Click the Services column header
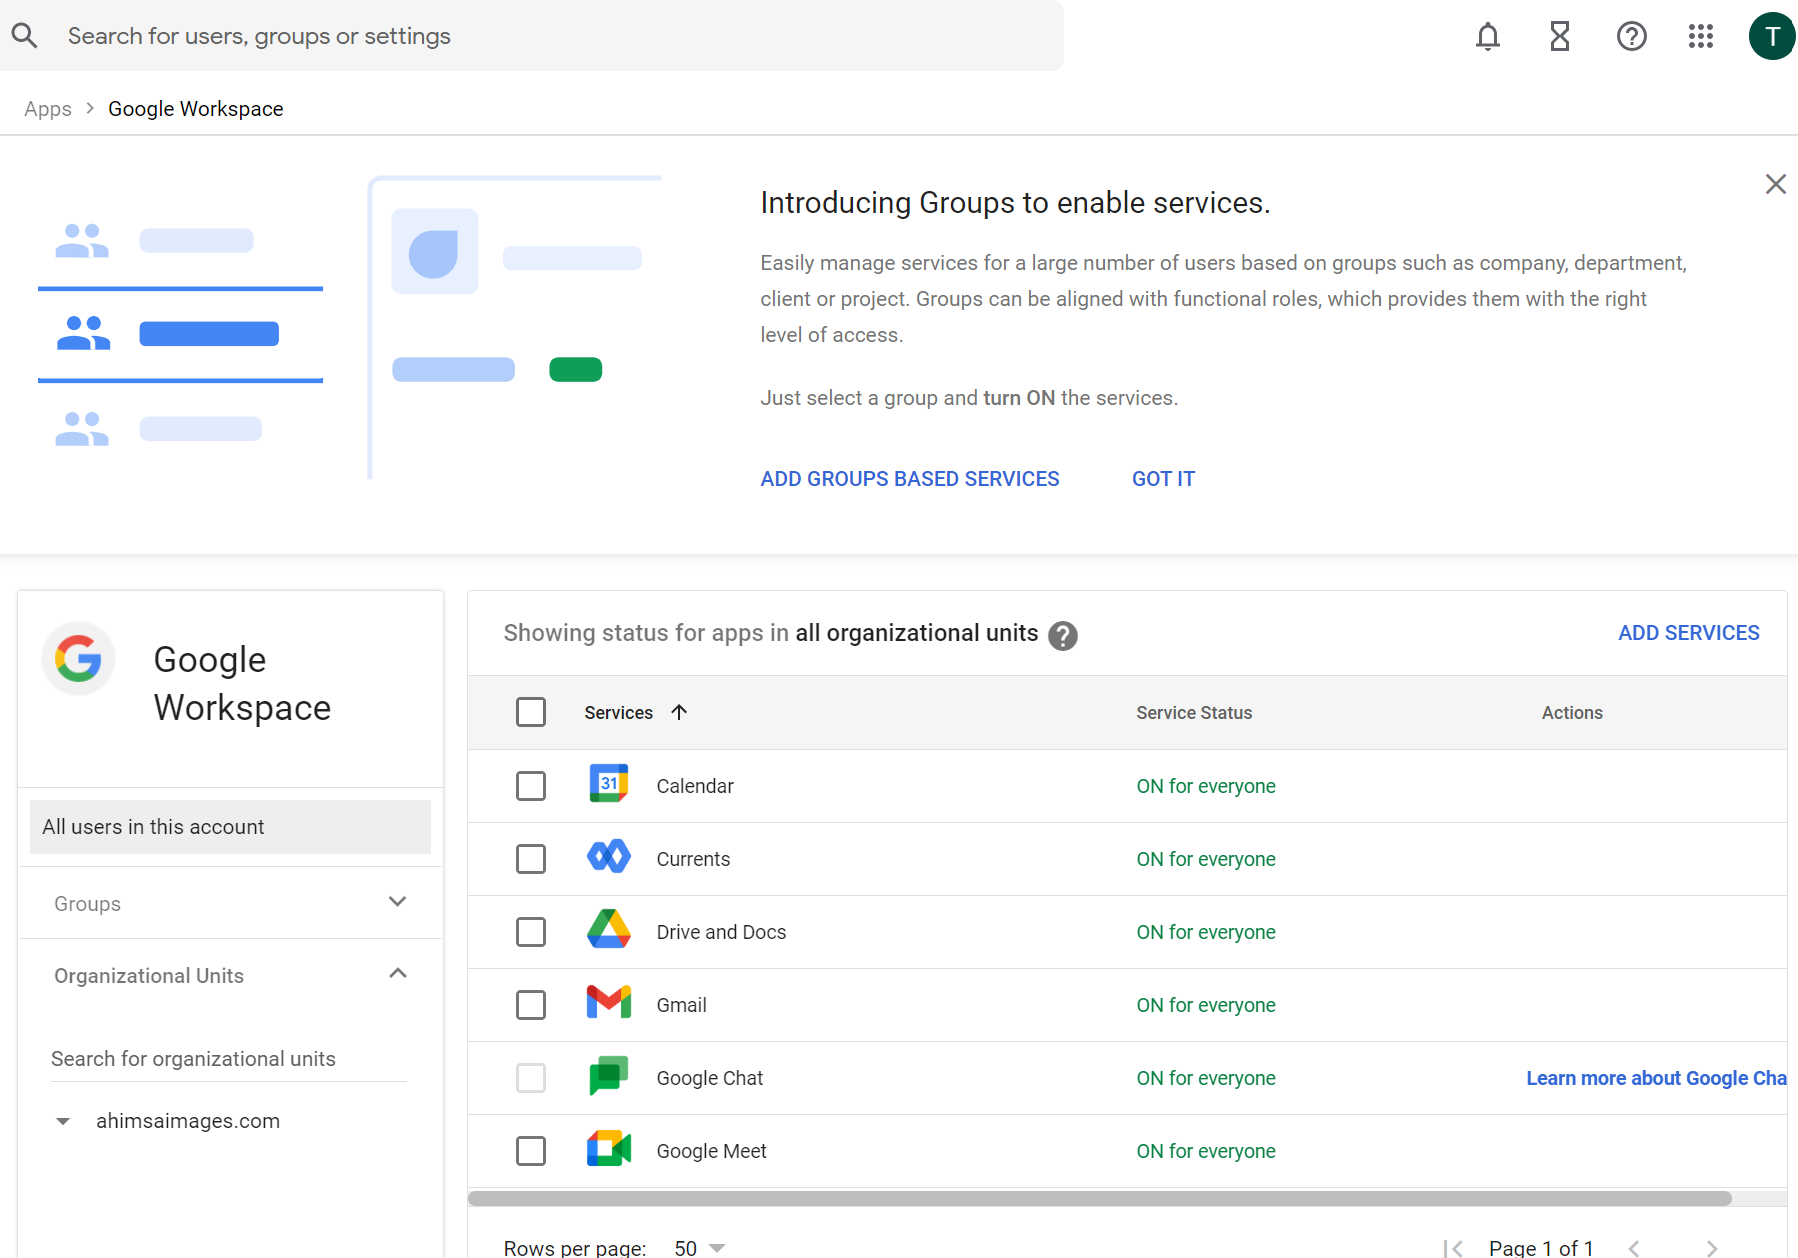Viewport: 1798px width, 1258px height. (x=618, y=712)
